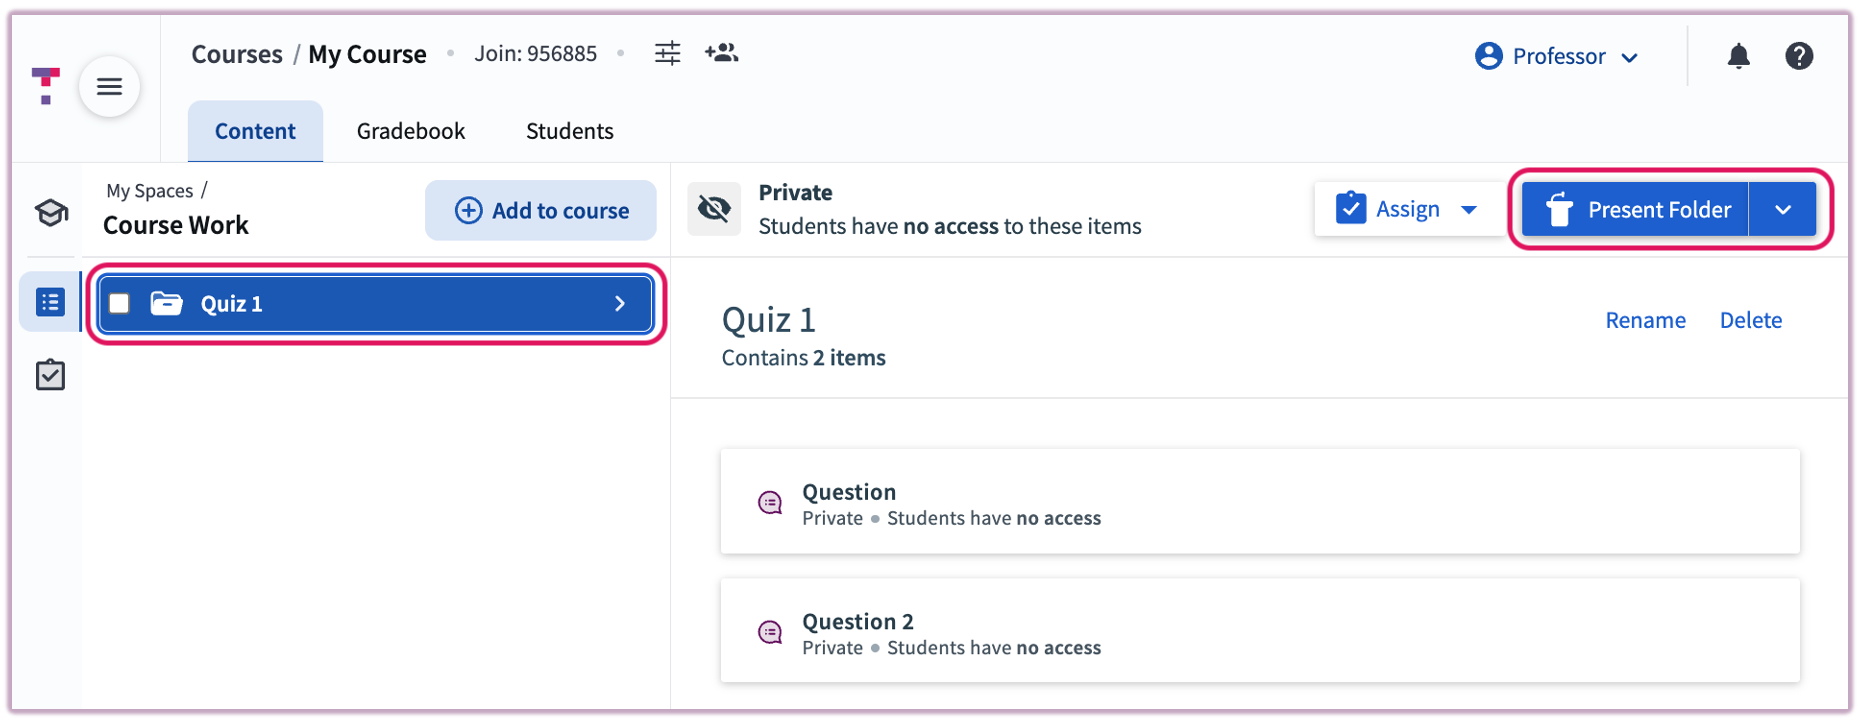Switch to the Students tab
The height and width of the screenshot is (720, 1860).
568,130
